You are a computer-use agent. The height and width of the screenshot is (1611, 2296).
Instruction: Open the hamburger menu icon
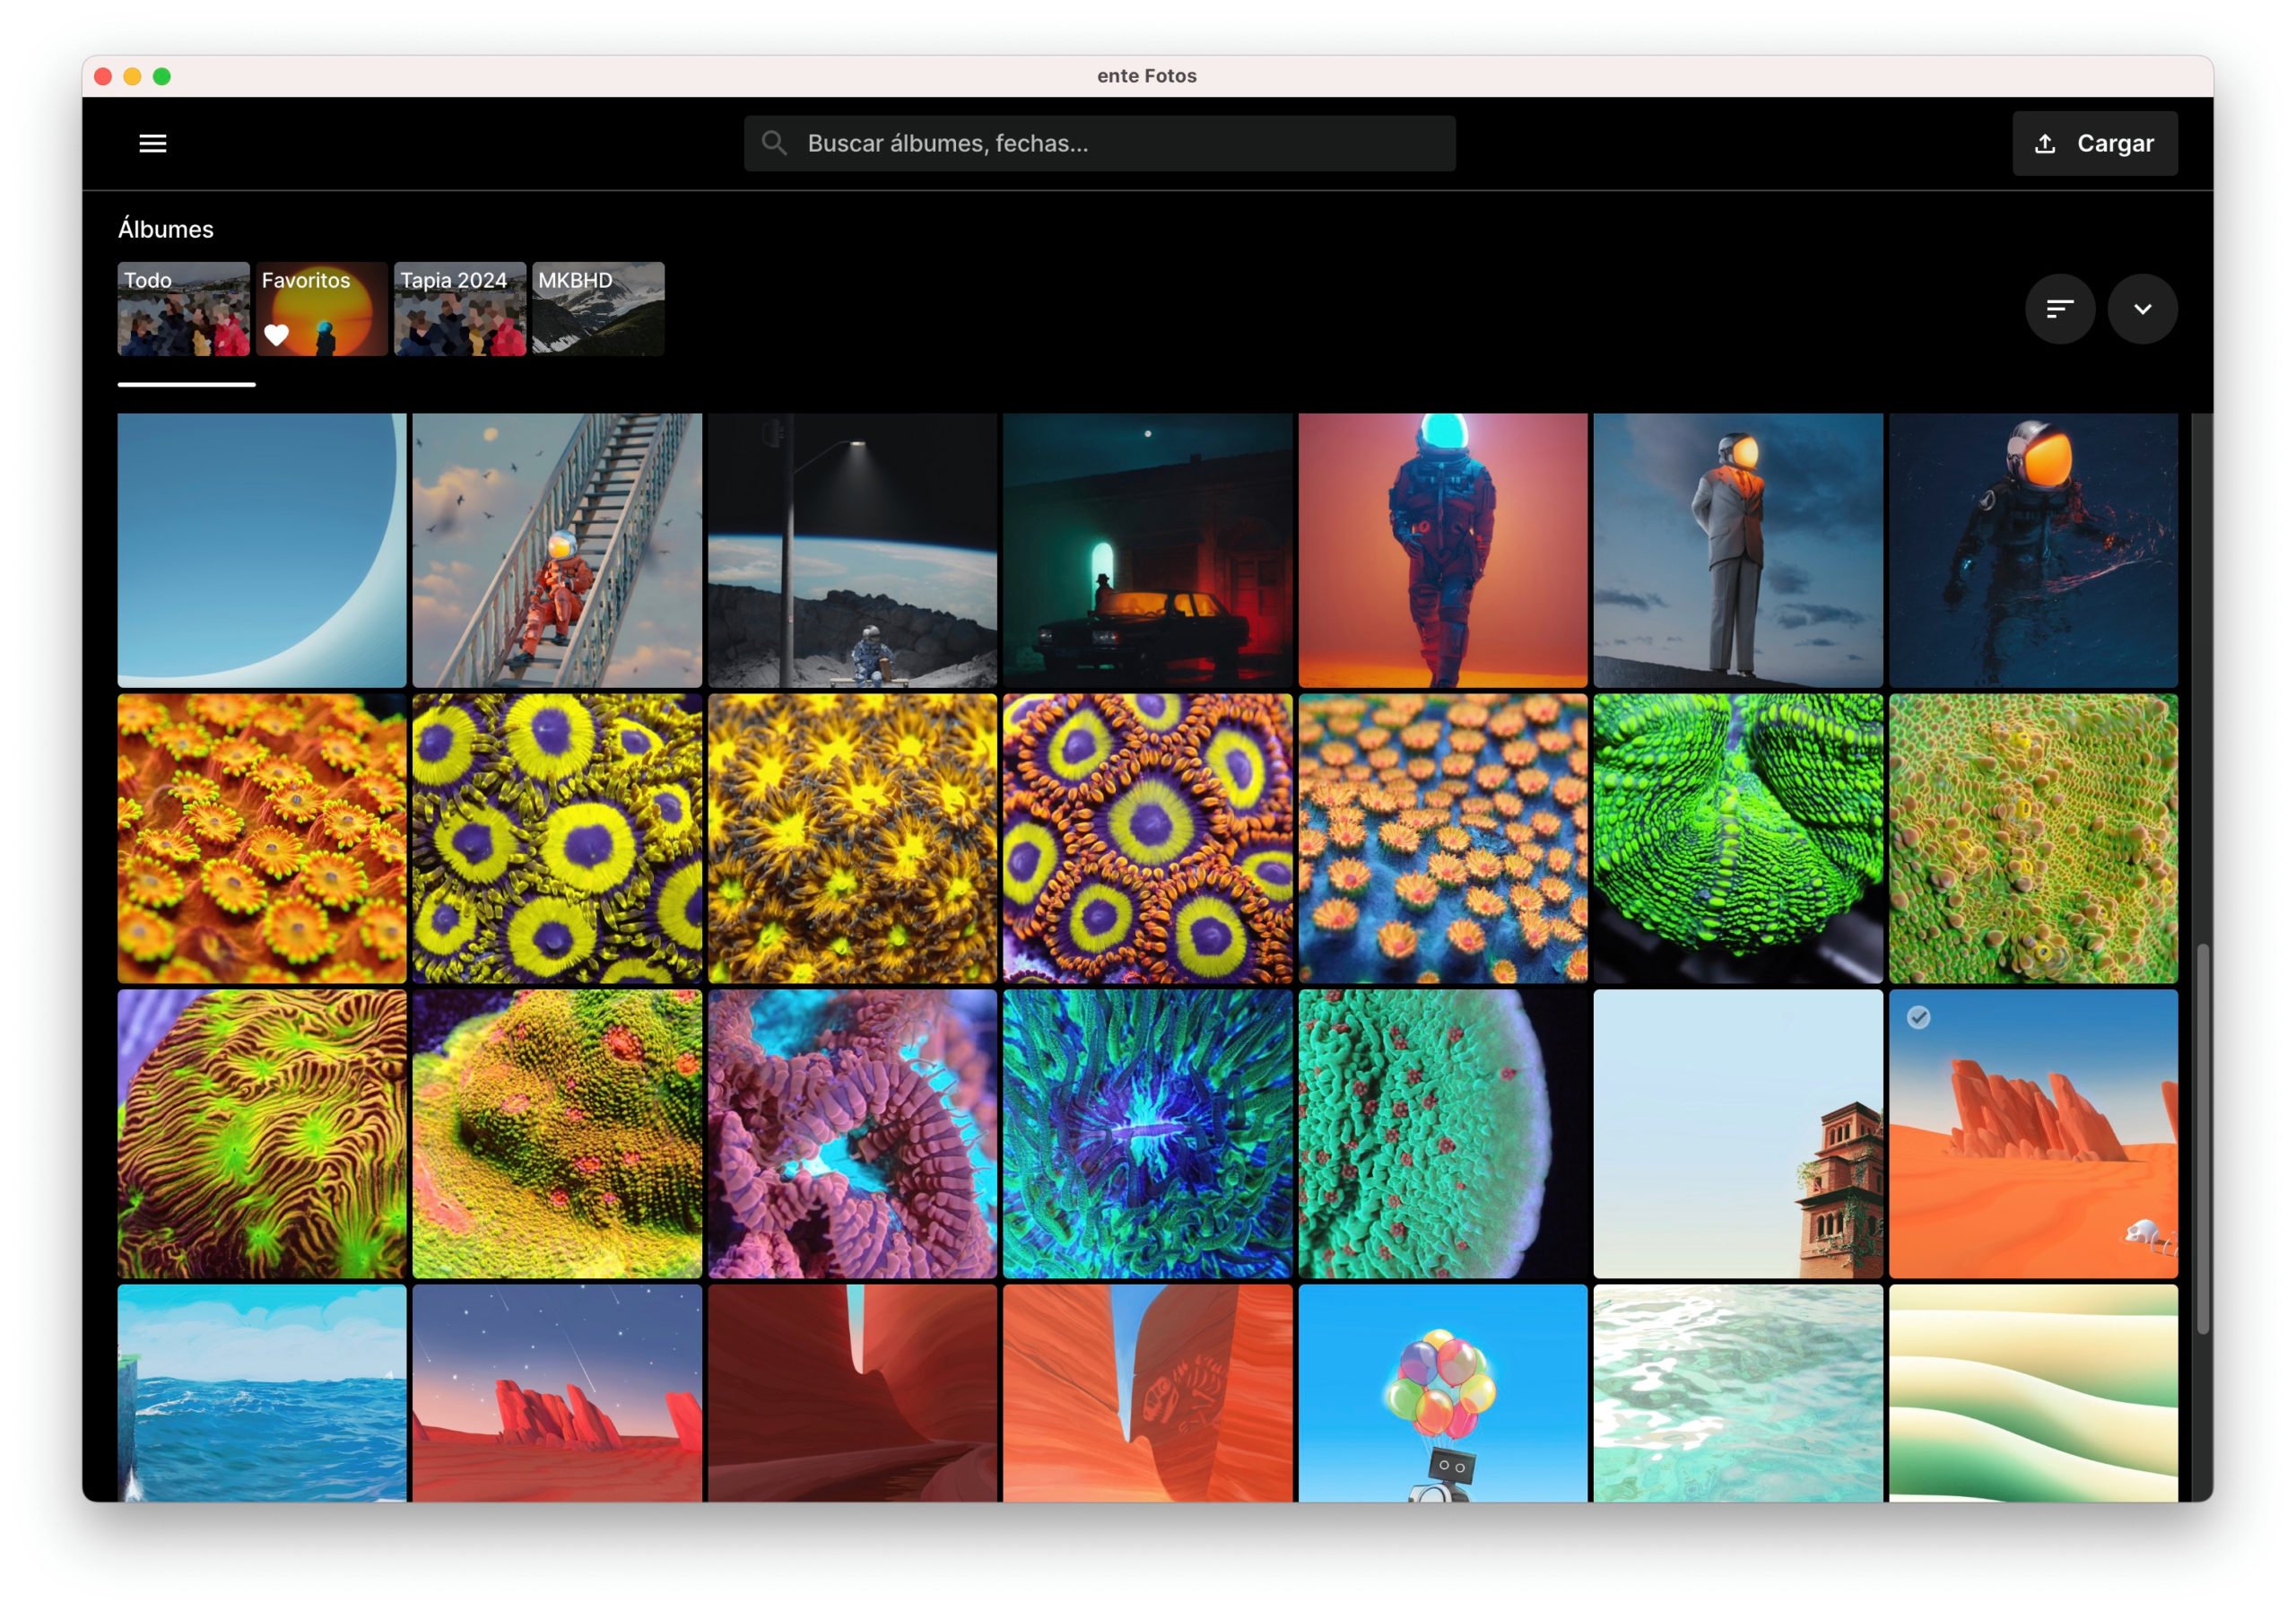(x=152, y=143)
